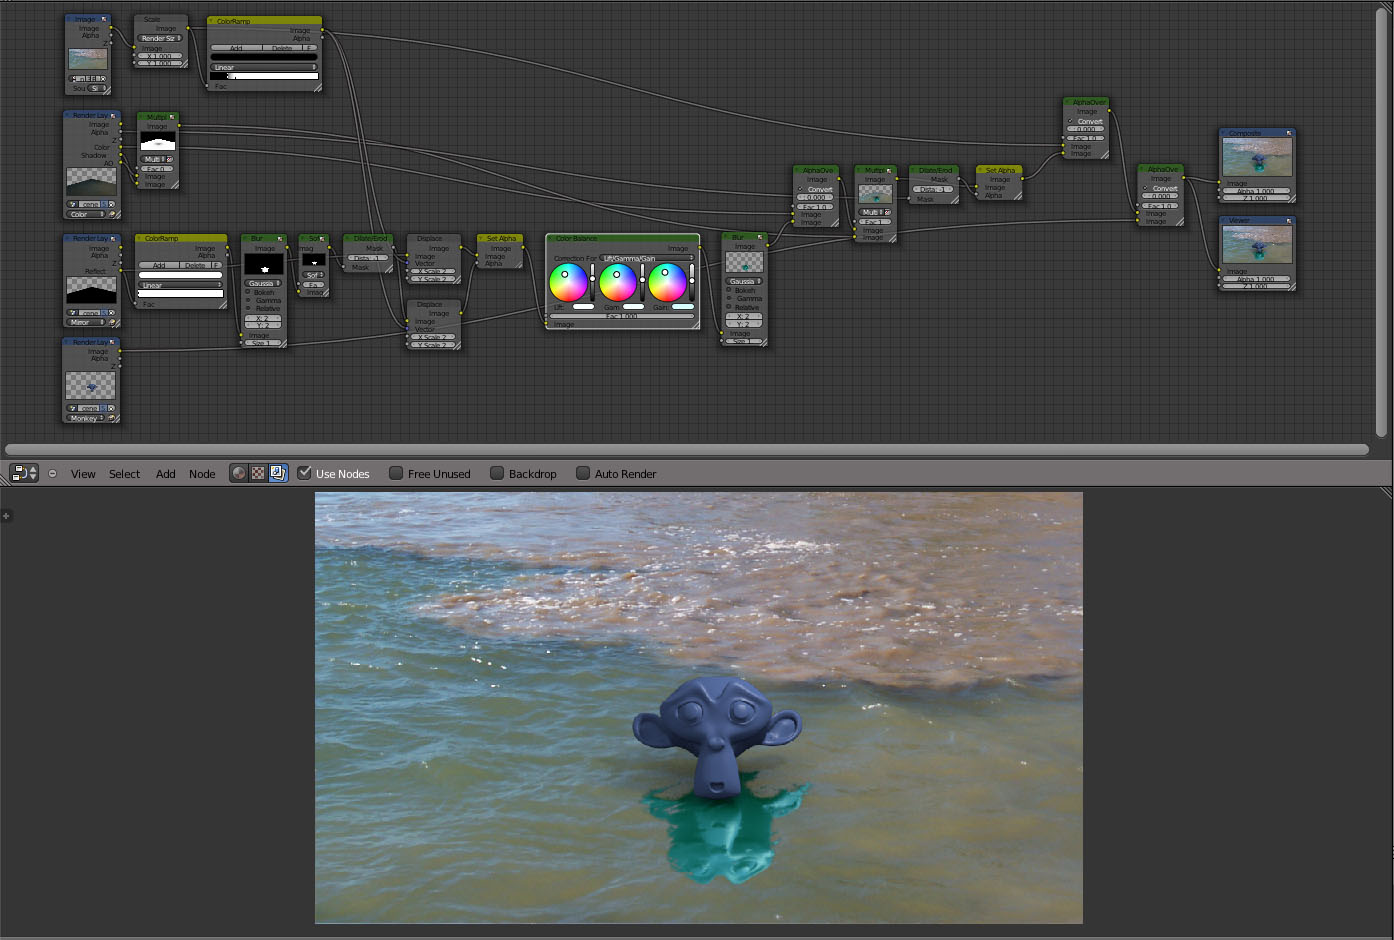Enable the Use Nodes checkbox

(305, 473)
